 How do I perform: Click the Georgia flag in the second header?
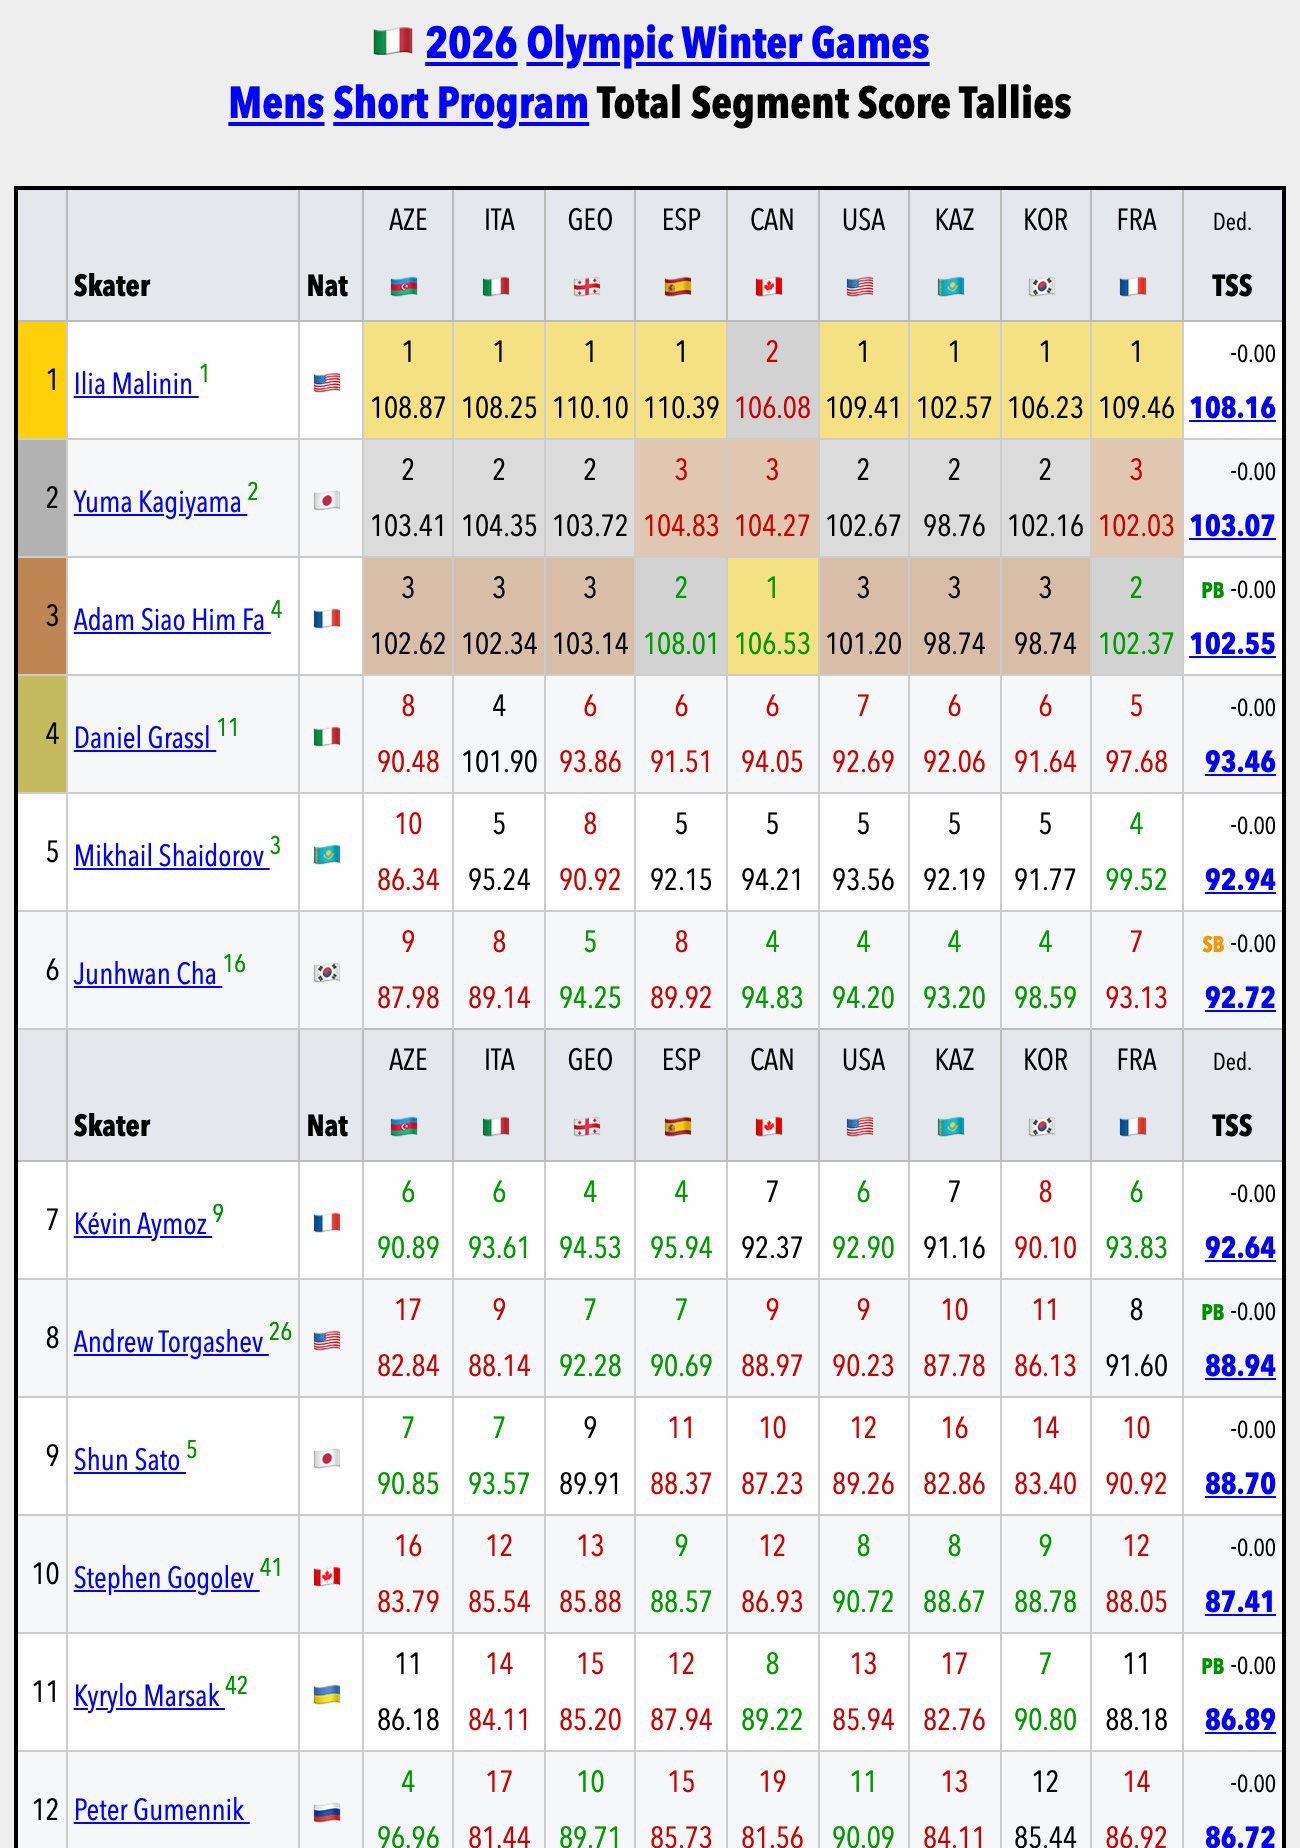587,1127
